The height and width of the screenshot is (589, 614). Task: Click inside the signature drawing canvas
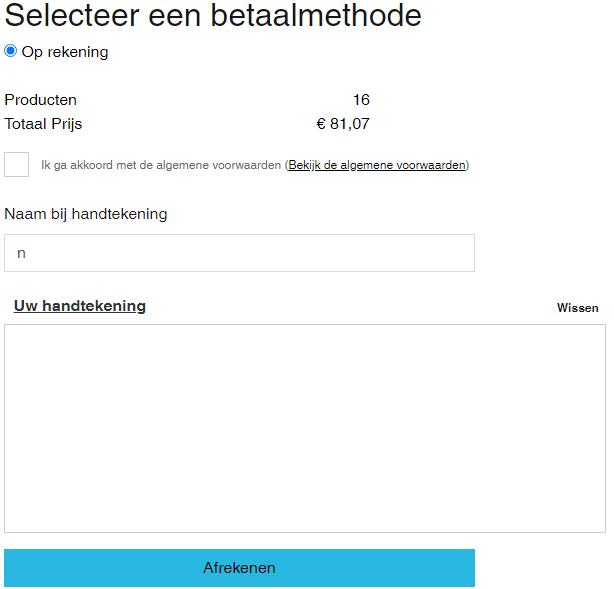(x=305, y=428)
